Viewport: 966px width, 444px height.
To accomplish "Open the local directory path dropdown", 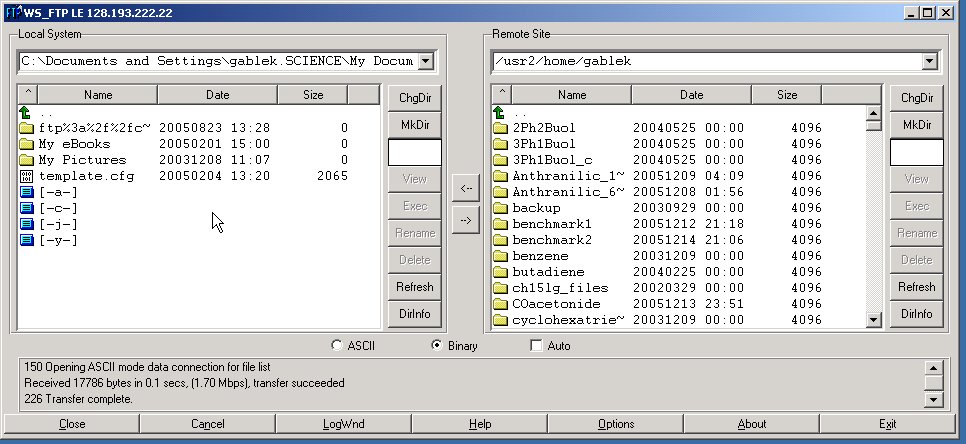I will pyautogui.click(x=426, y=61).
